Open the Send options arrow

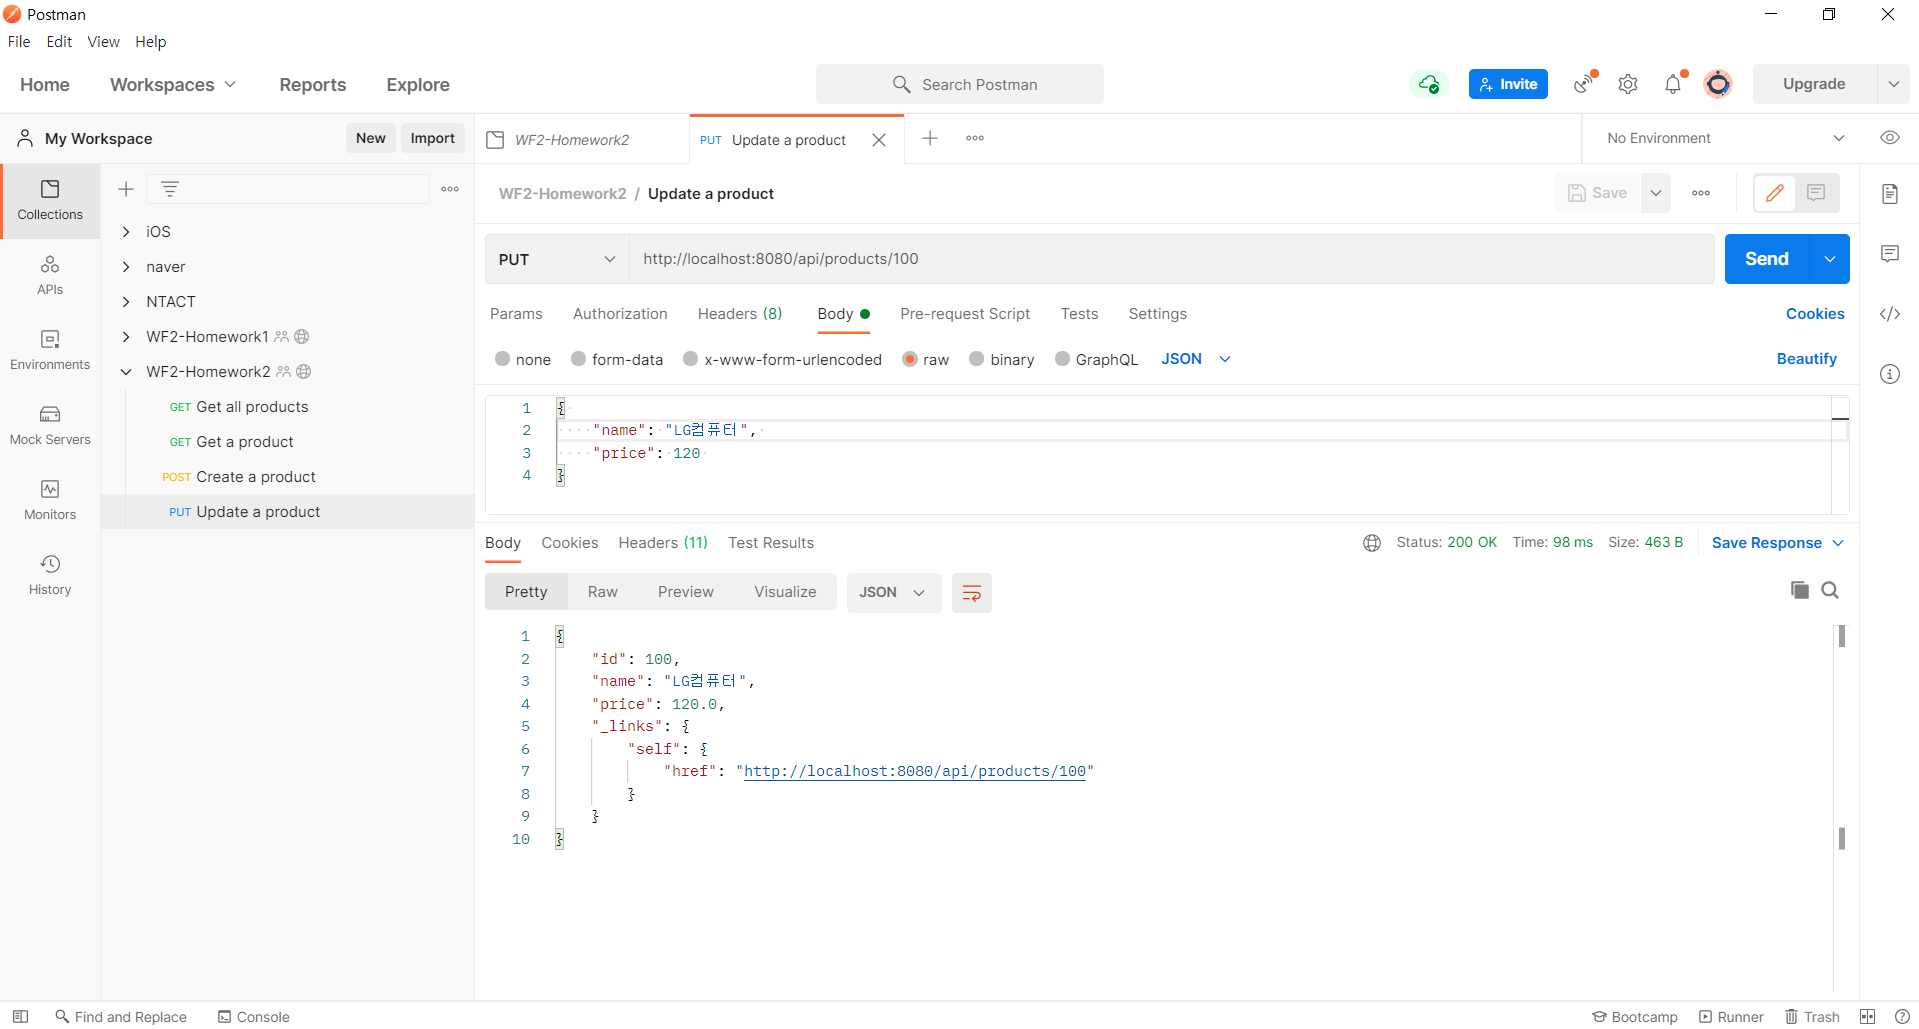click(1830, 259)
